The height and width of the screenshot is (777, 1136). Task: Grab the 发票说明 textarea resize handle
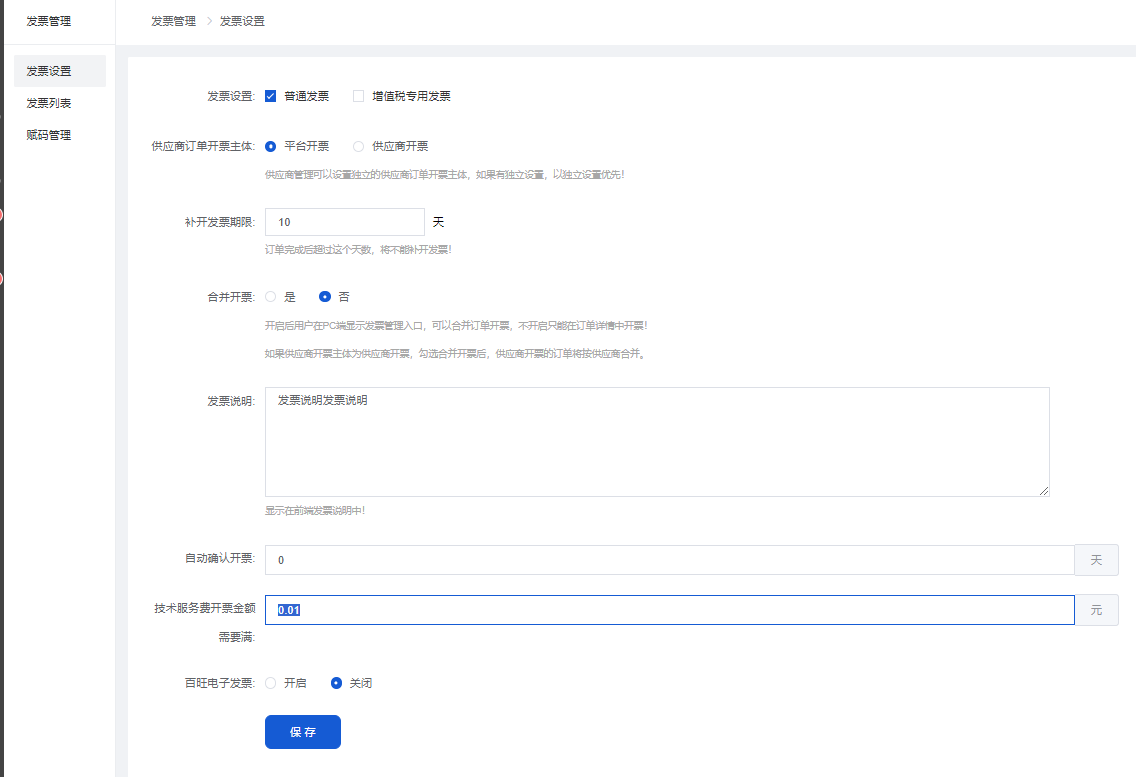coord(1044,491)
